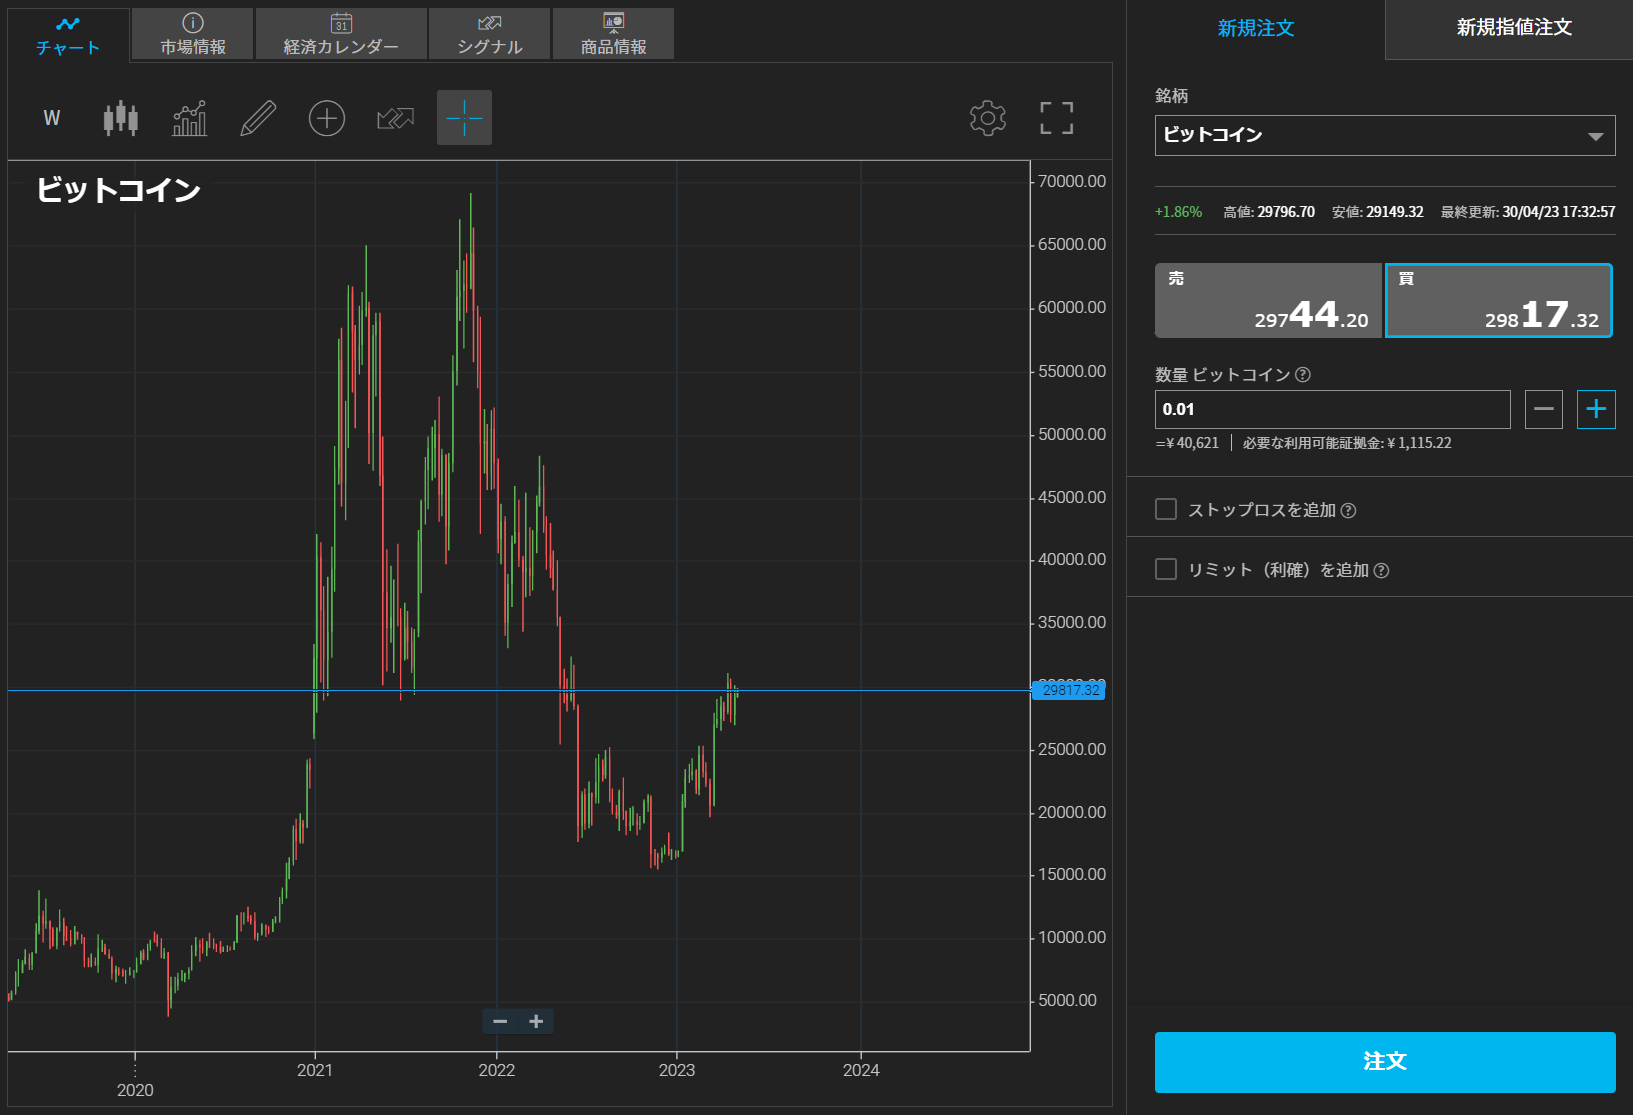The height and width of the screenshot is (1115, 1633).
Task: Toggle the crosshair cursor tool
Action: pyautogui.click(x=464, y=118)
